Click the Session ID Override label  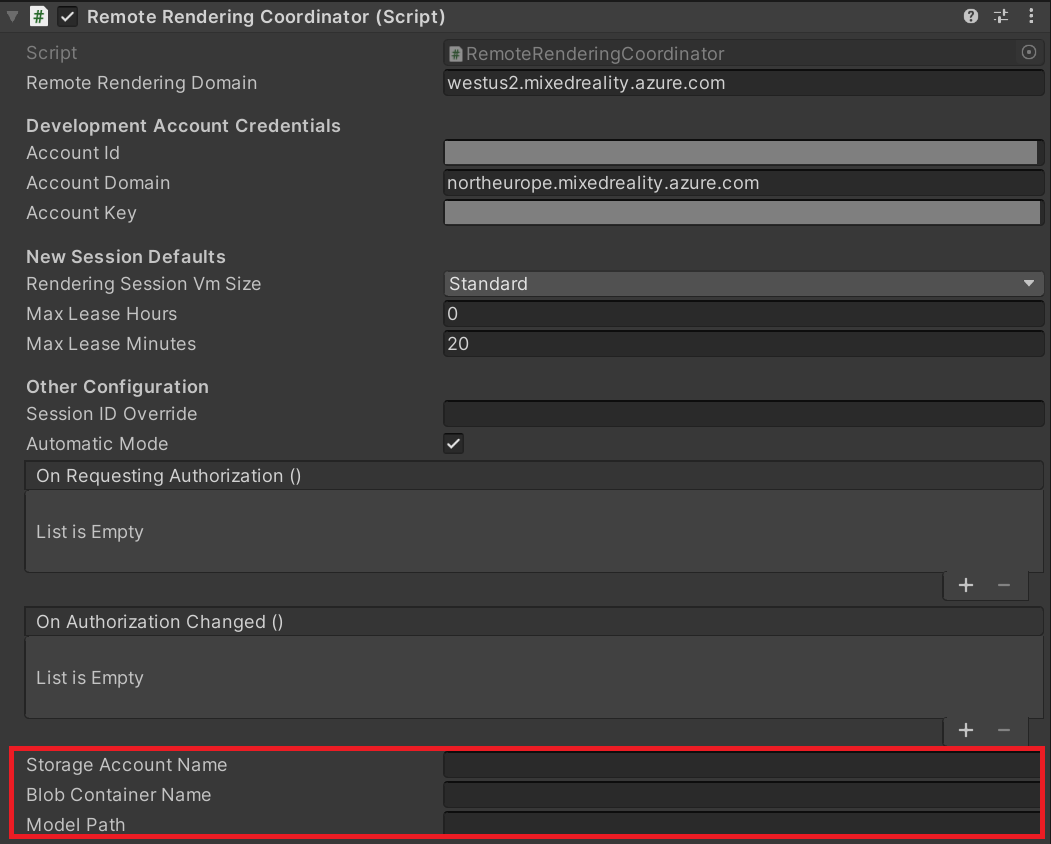pyautogui.click(x=111, y=414)
